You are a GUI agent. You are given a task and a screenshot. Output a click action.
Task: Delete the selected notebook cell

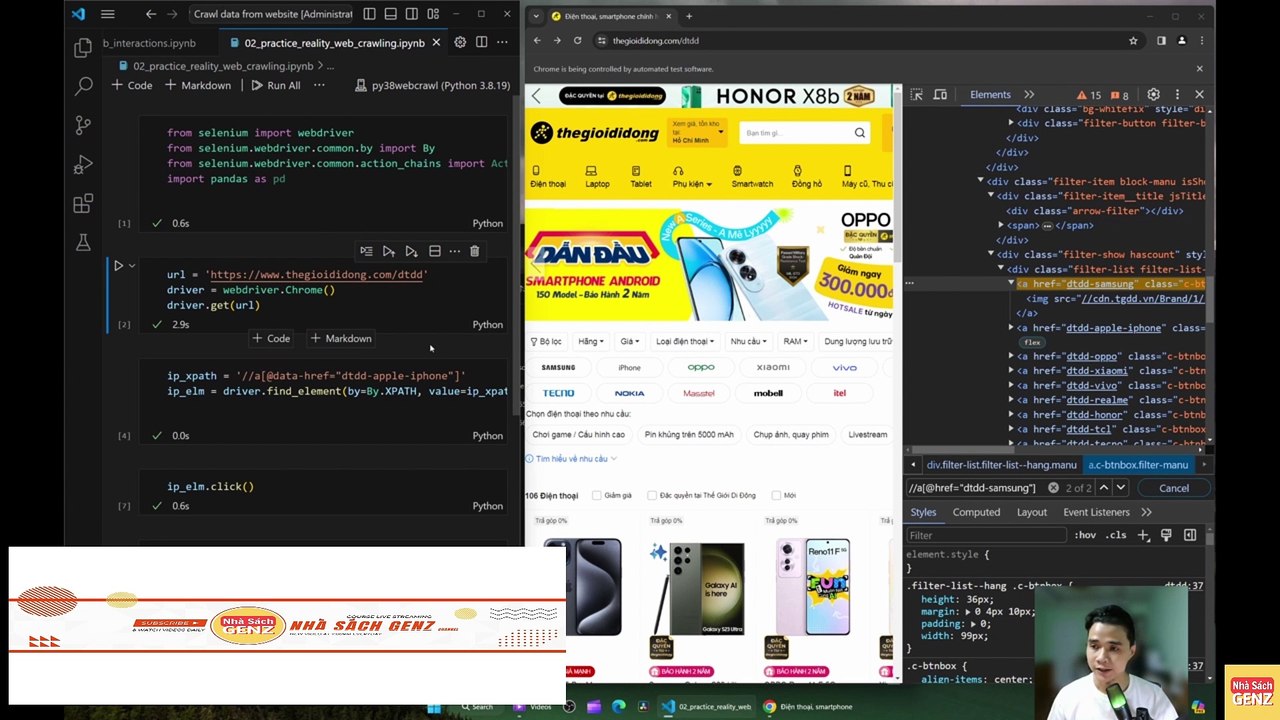(x=474, y=251)
